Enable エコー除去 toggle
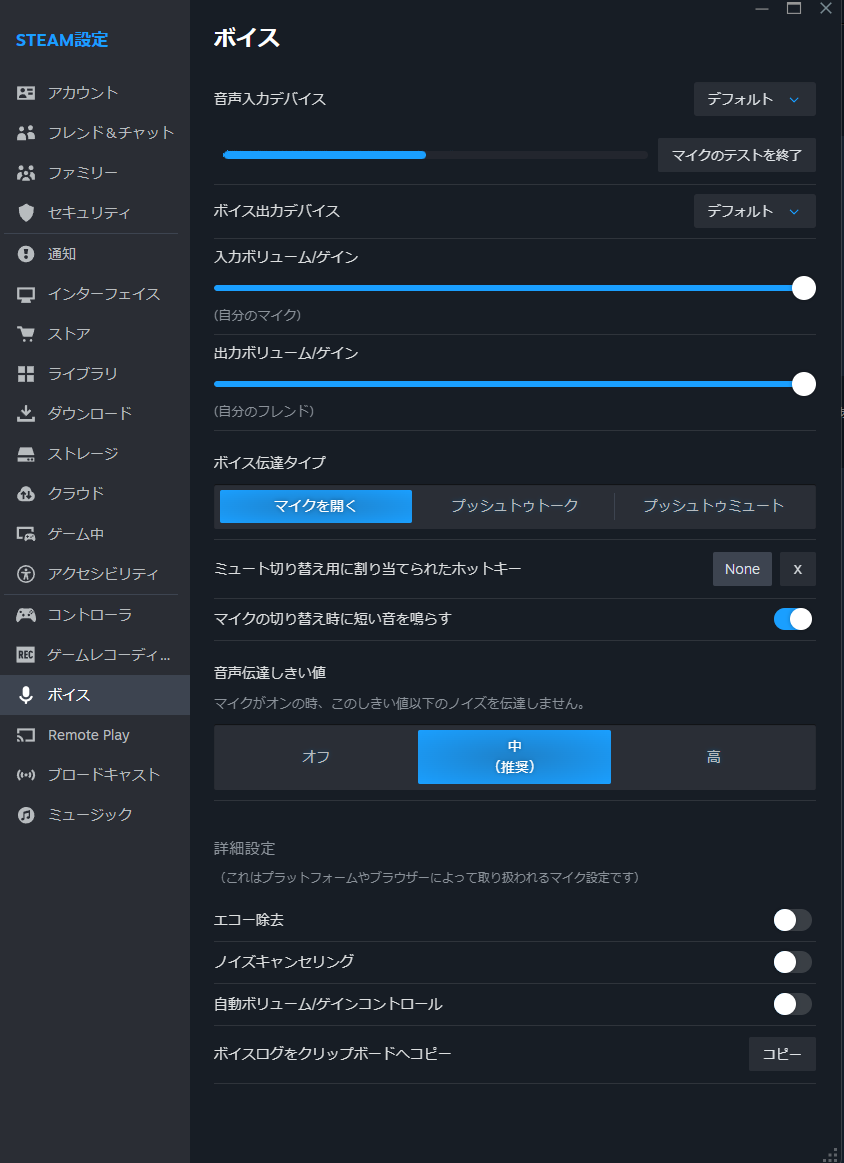Image resolution: width=844 pixels, height=1163 pixels. tap(792, 920)
